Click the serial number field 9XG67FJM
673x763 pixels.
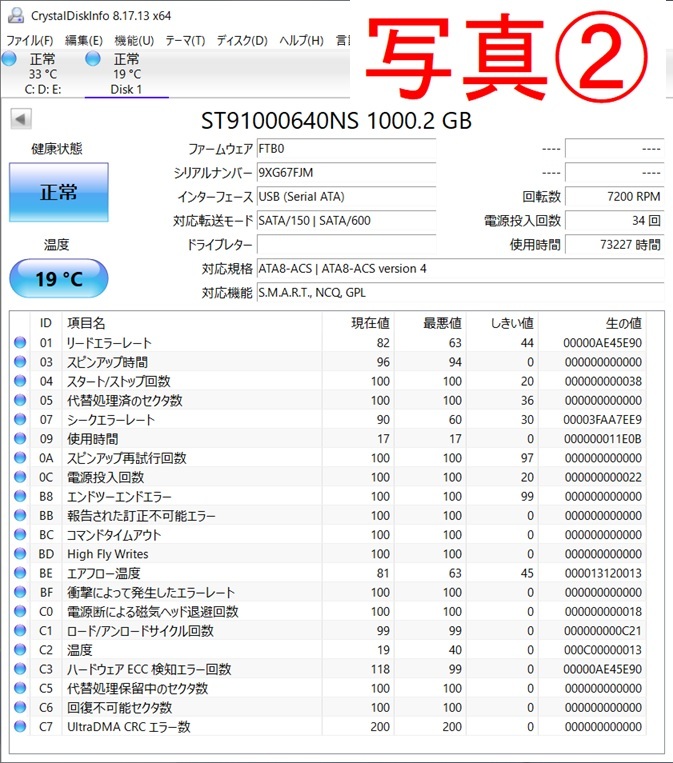346,172
